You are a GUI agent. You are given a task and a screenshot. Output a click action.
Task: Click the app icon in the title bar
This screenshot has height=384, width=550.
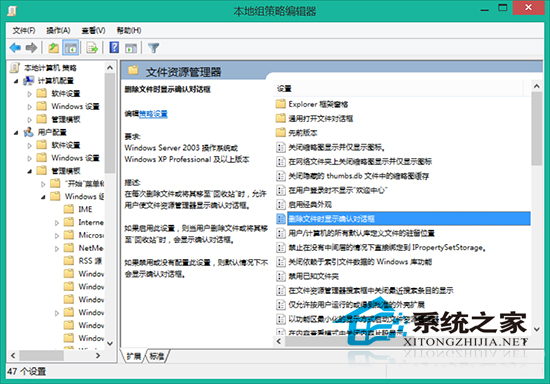[x=12, y=11]
